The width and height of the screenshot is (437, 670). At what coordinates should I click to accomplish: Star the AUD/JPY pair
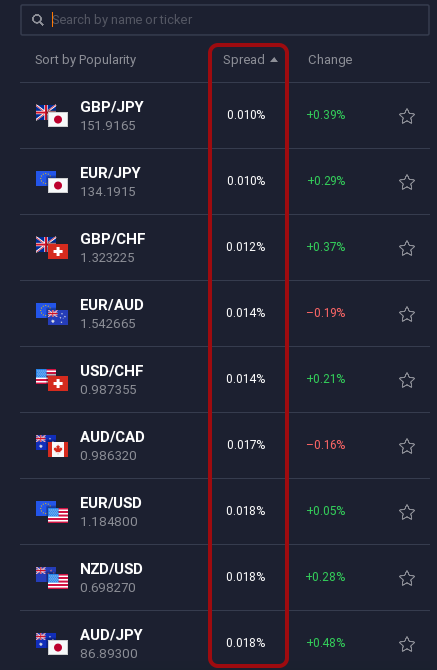407,644
